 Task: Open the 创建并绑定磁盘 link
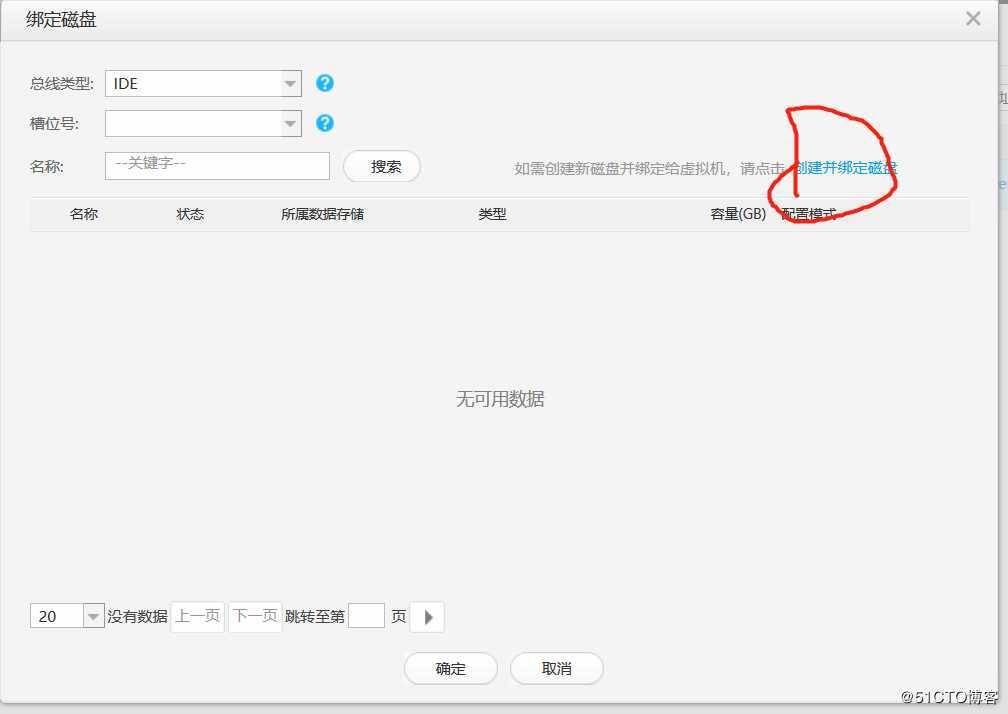[846, 168]
